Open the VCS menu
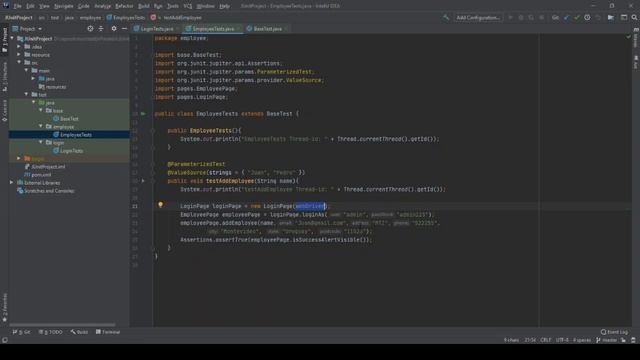The width and height of the screenshot is (640, 360). click(x=187, y=6)
